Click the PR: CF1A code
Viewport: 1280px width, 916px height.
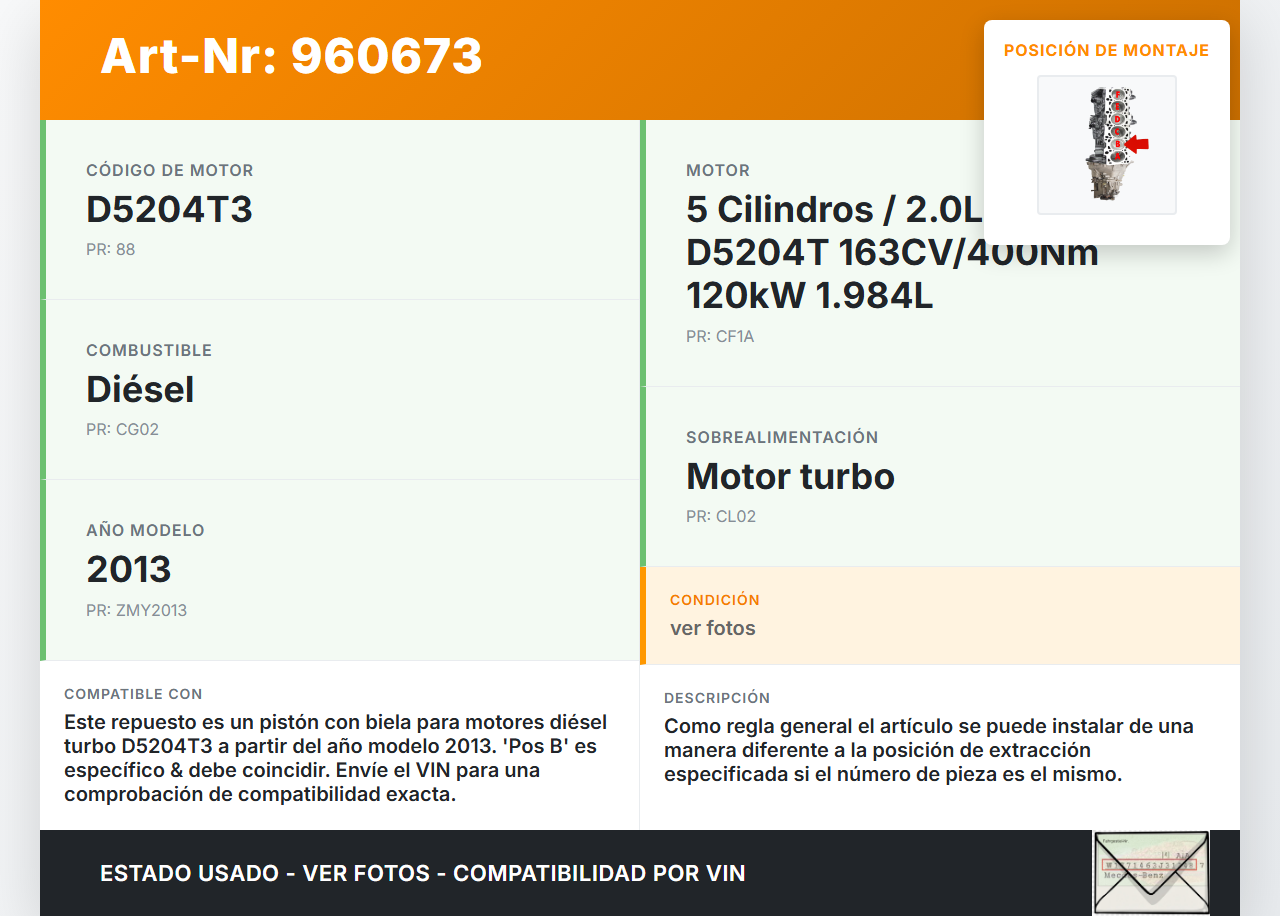click(x=720, y=336)
